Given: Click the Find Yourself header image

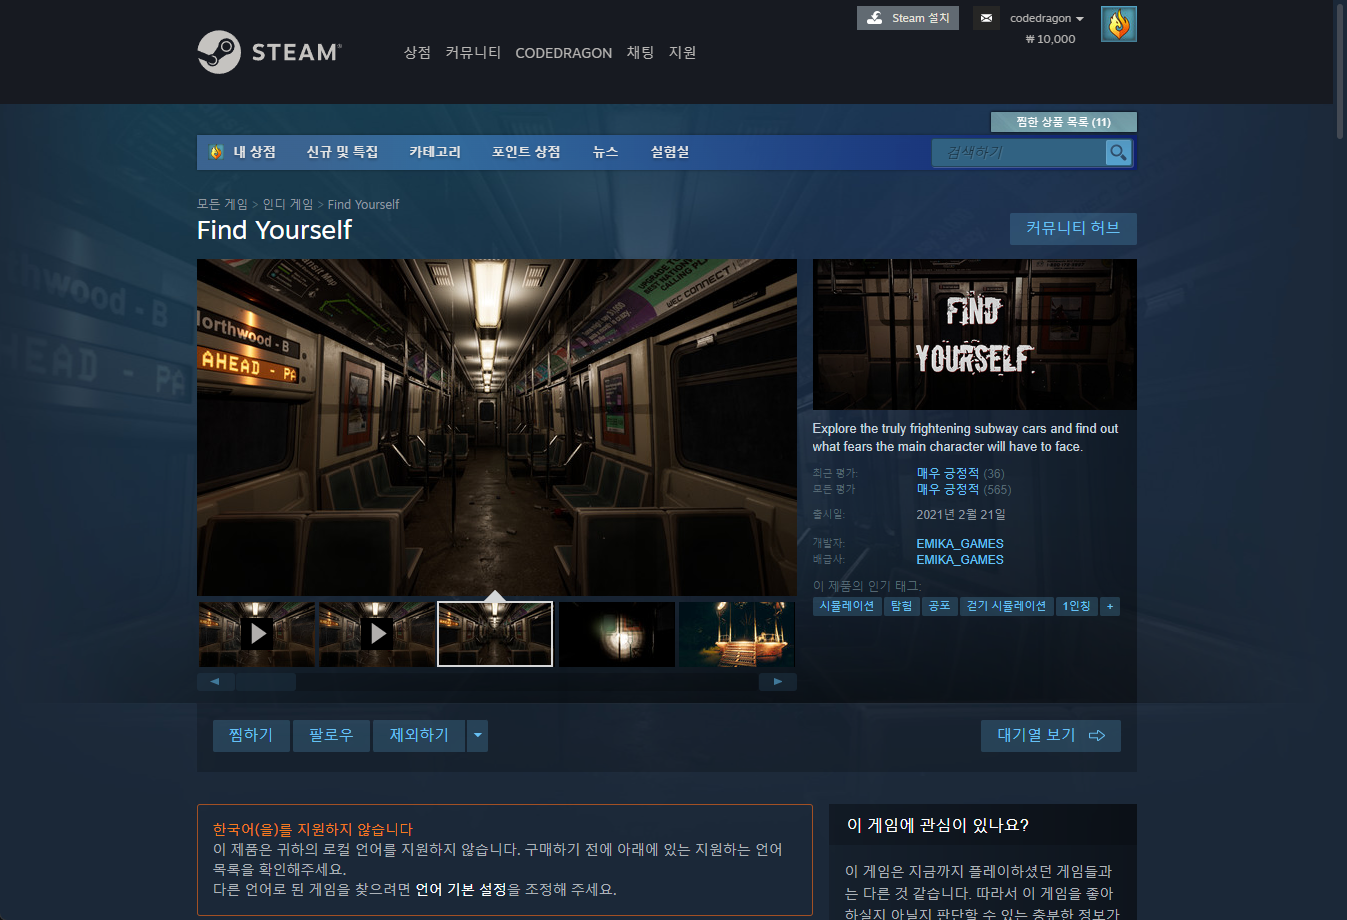Looking at the screenshot, I should pyautogui.click(x=975, y=335).
